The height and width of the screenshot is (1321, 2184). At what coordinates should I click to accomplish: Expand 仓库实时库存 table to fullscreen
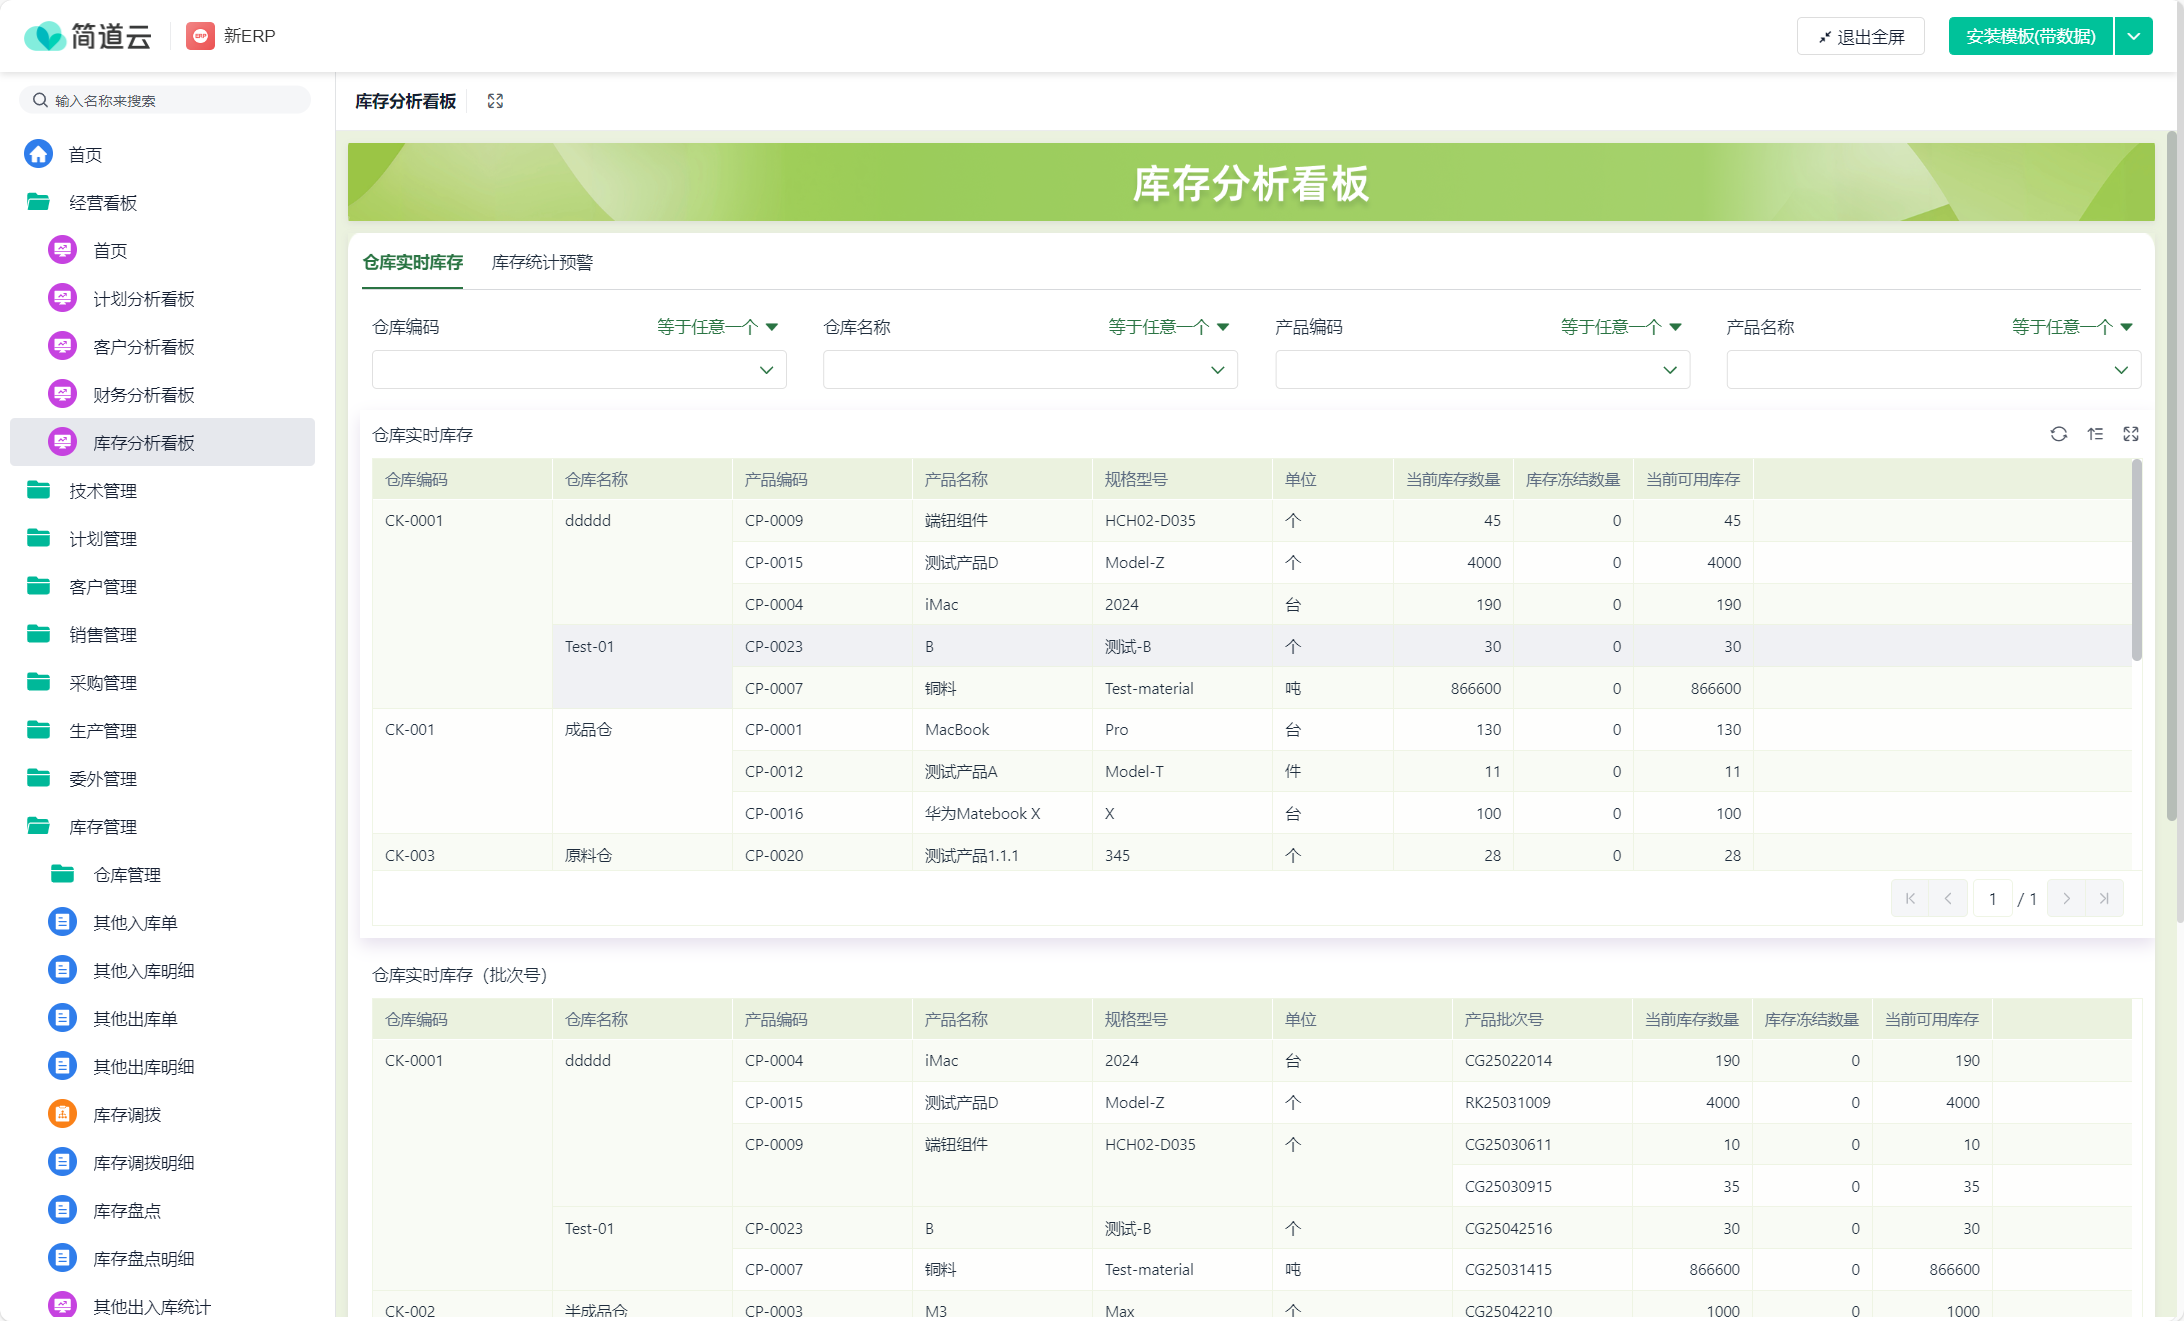(2131, 434)
